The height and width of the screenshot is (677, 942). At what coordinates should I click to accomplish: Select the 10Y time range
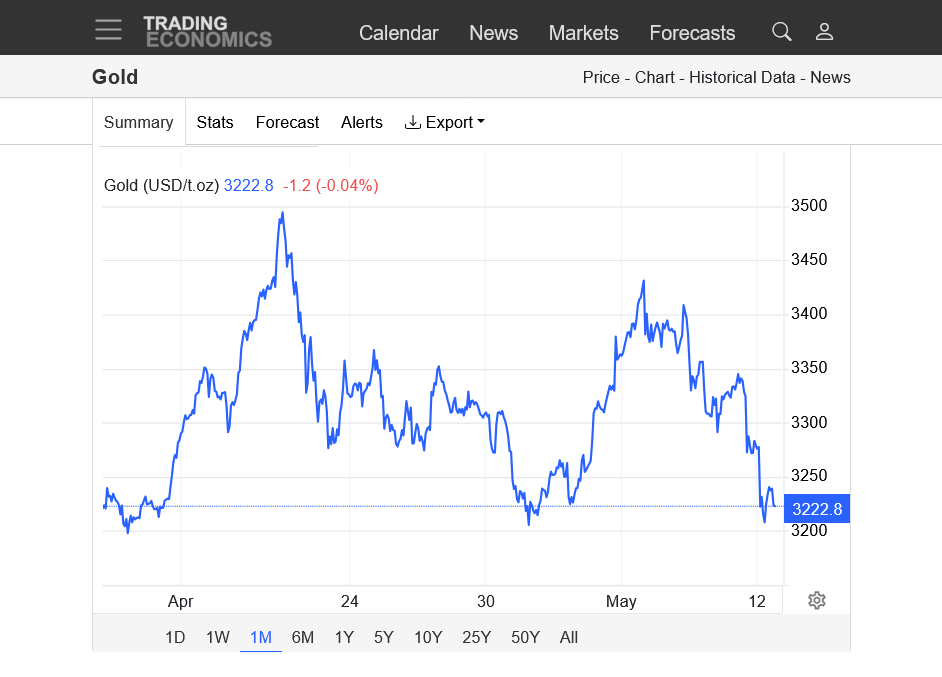pyautogui.click(x=428, y=637)
